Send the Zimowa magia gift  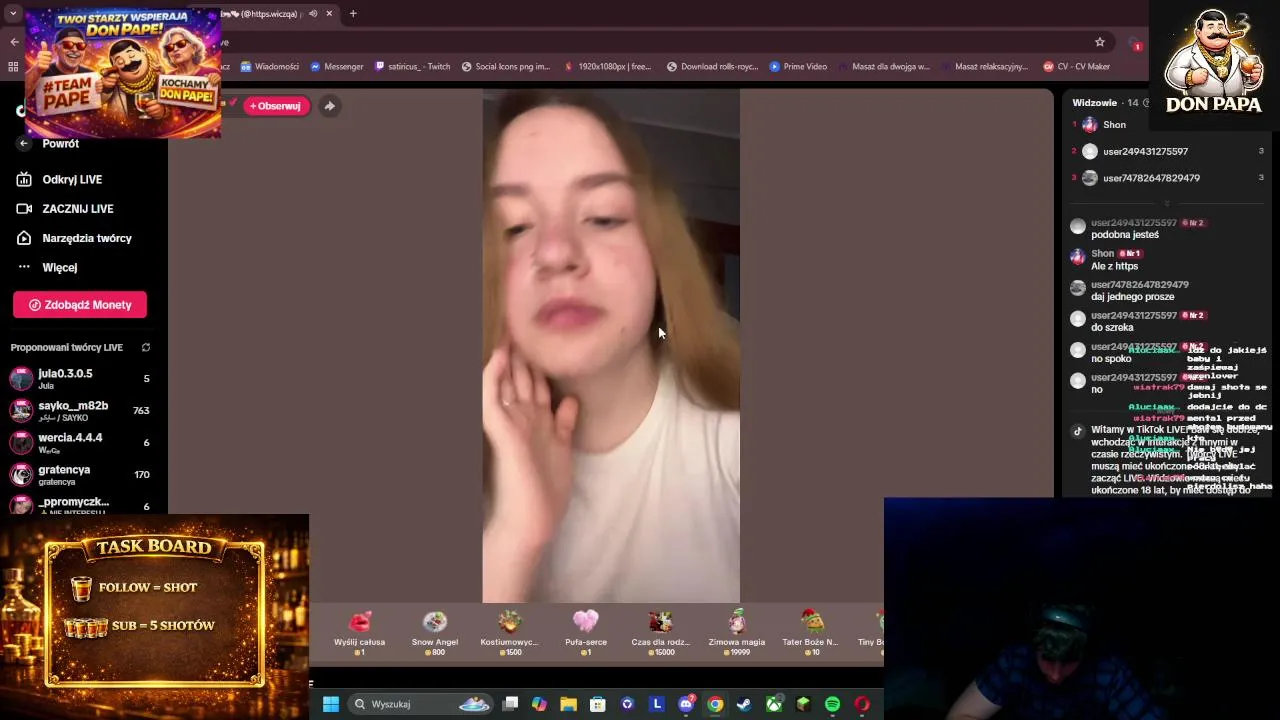tap(737, 633)
